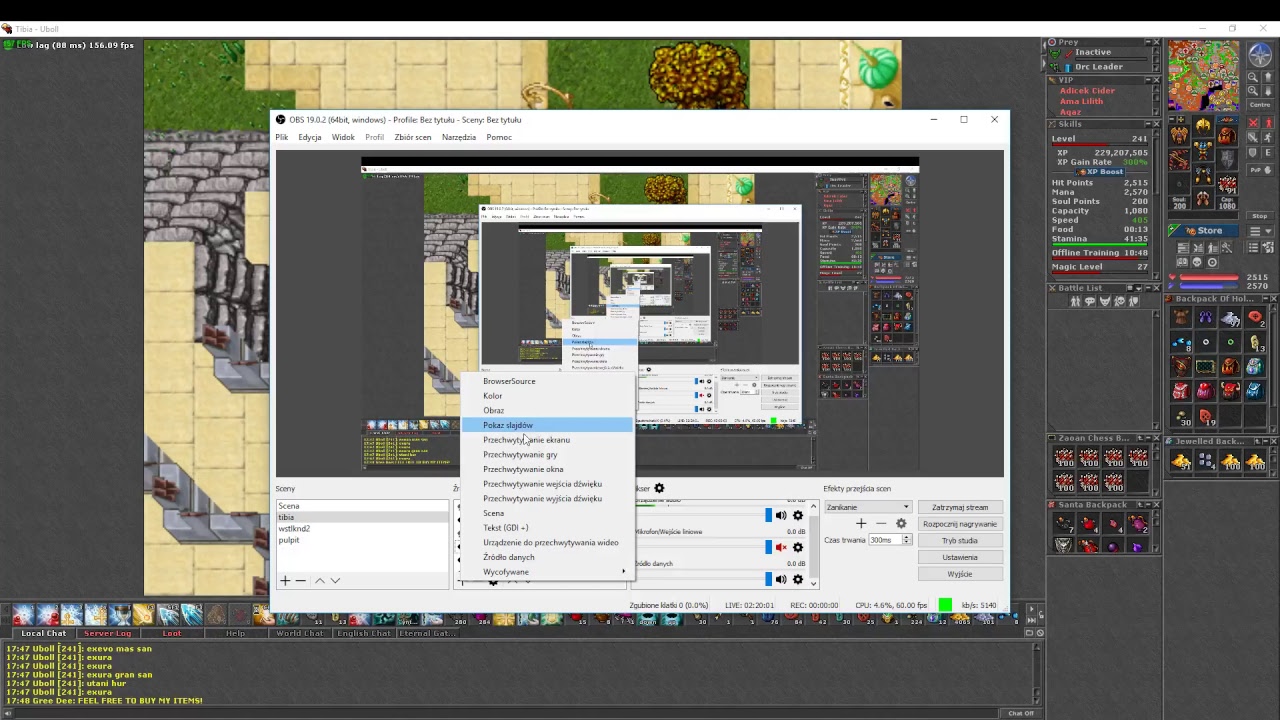This screenshot has width=1280, height=720.
Task: Open mixer settings gear beside Mikser
Action: (659, 488)
